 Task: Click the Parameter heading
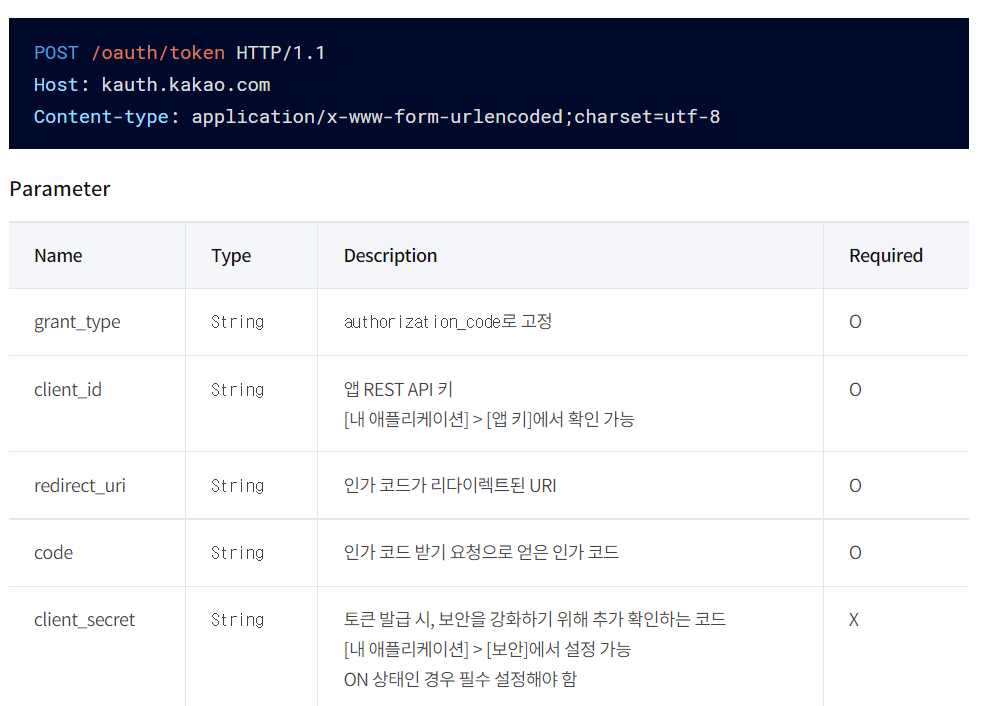tap(60, 189)
